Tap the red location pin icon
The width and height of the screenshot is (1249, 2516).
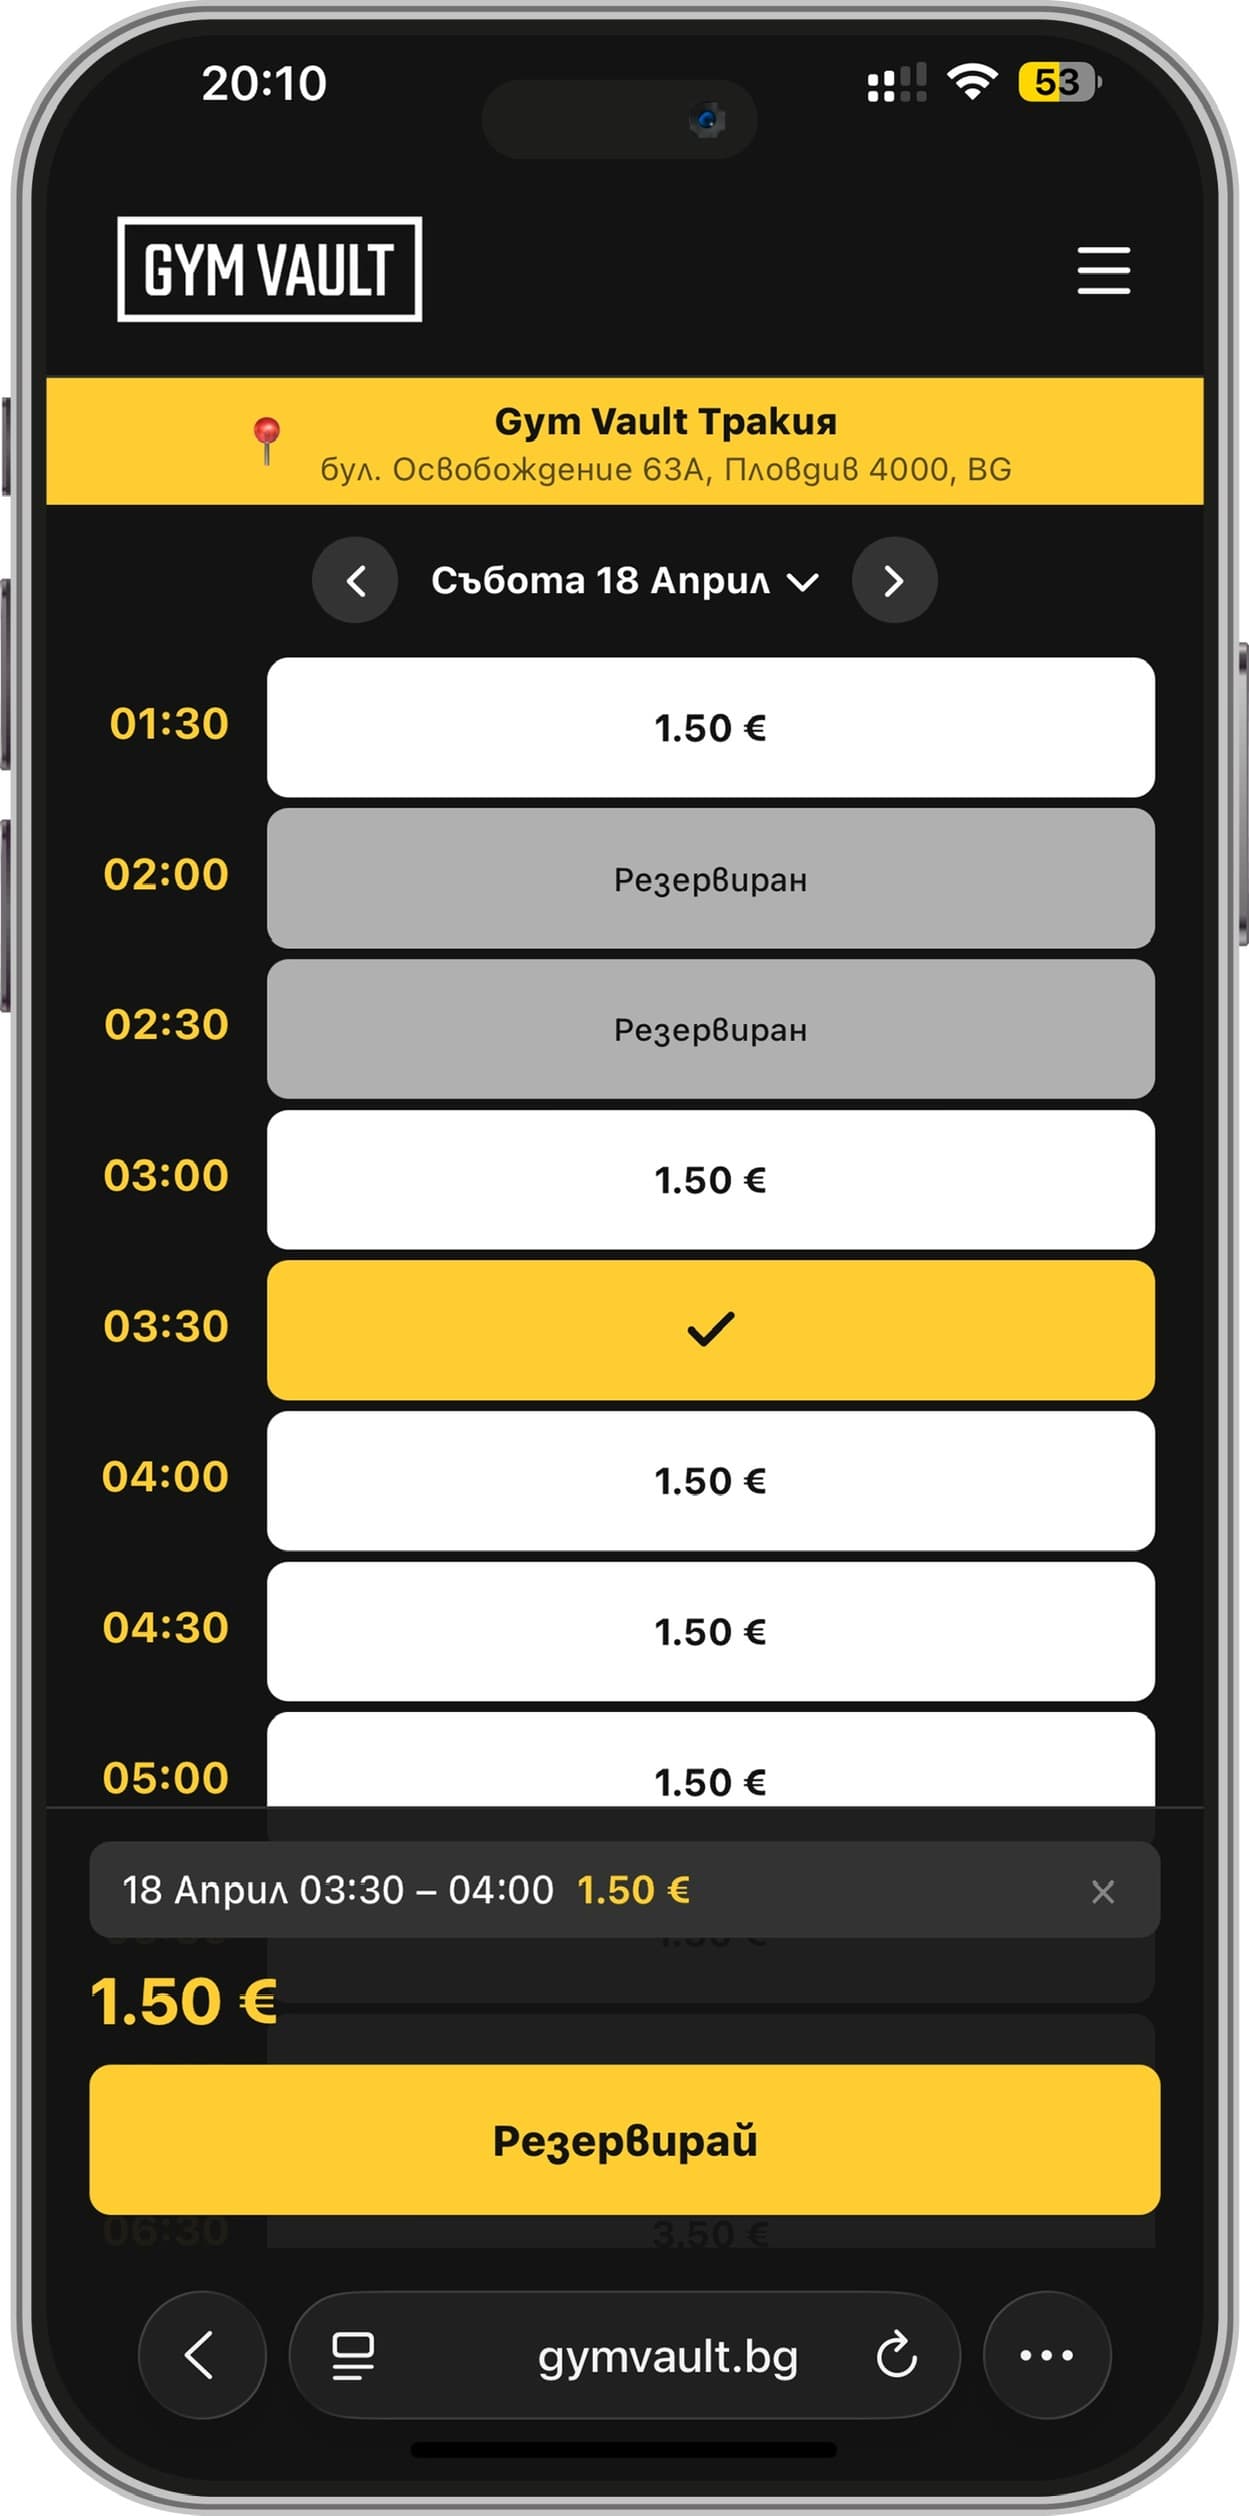(266, 440)
